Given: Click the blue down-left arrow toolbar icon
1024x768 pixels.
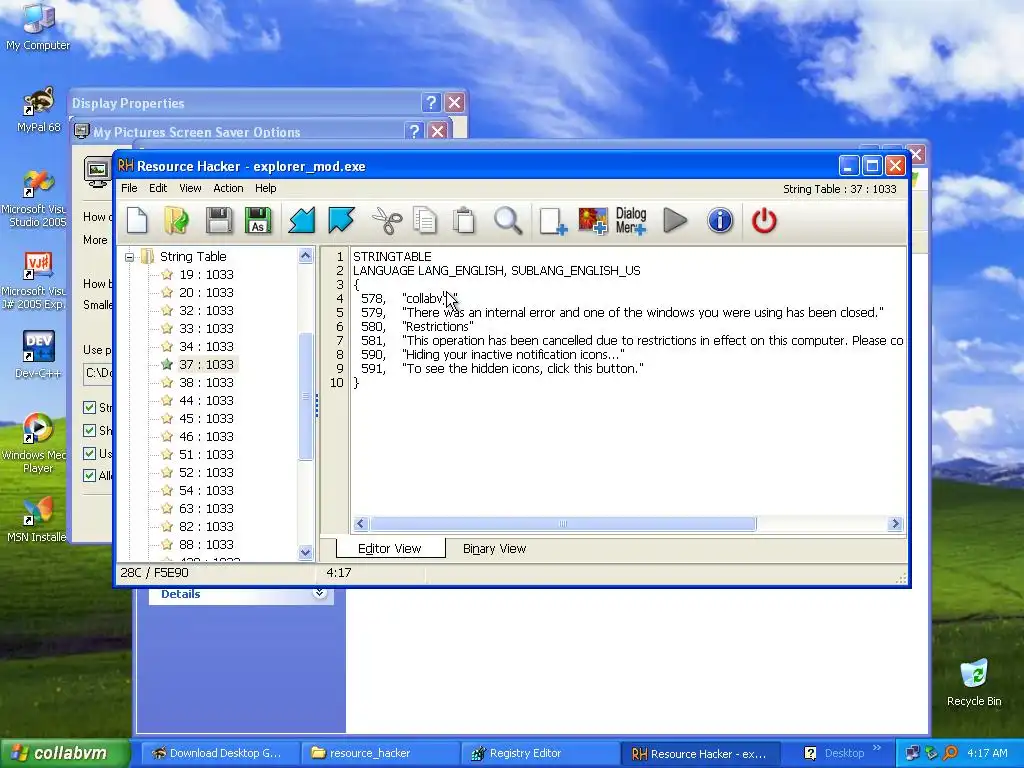Looking at the screenshot, I should tap(302, 220).
